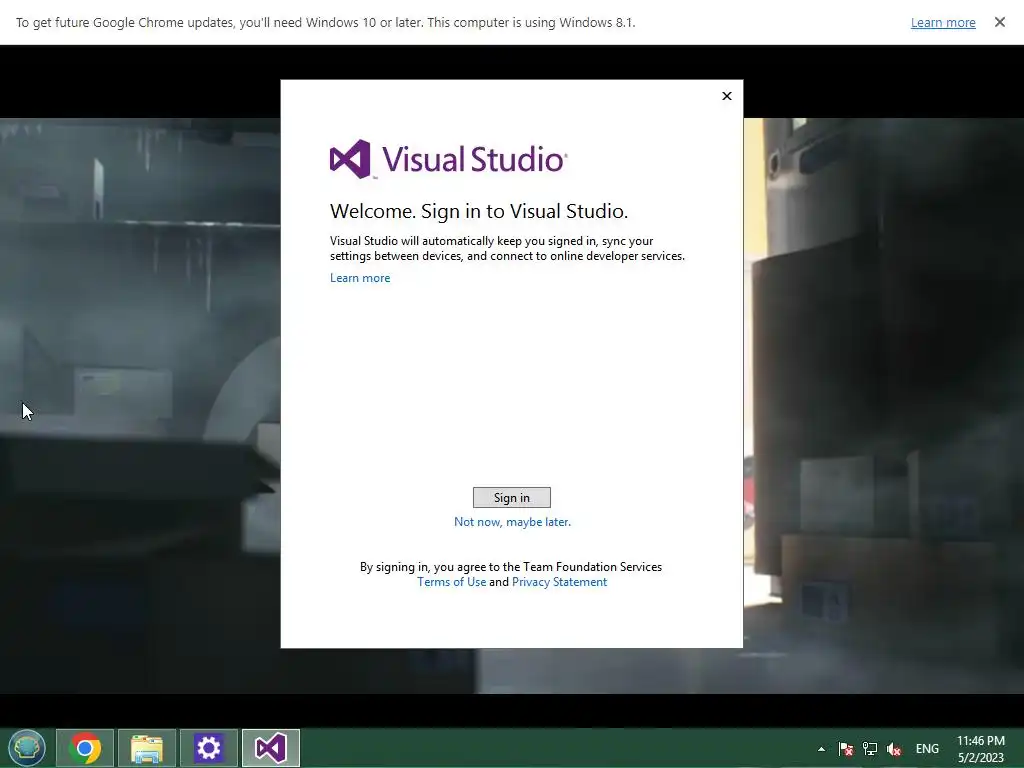Switch input language via ENG indicator

pos(927,749)
